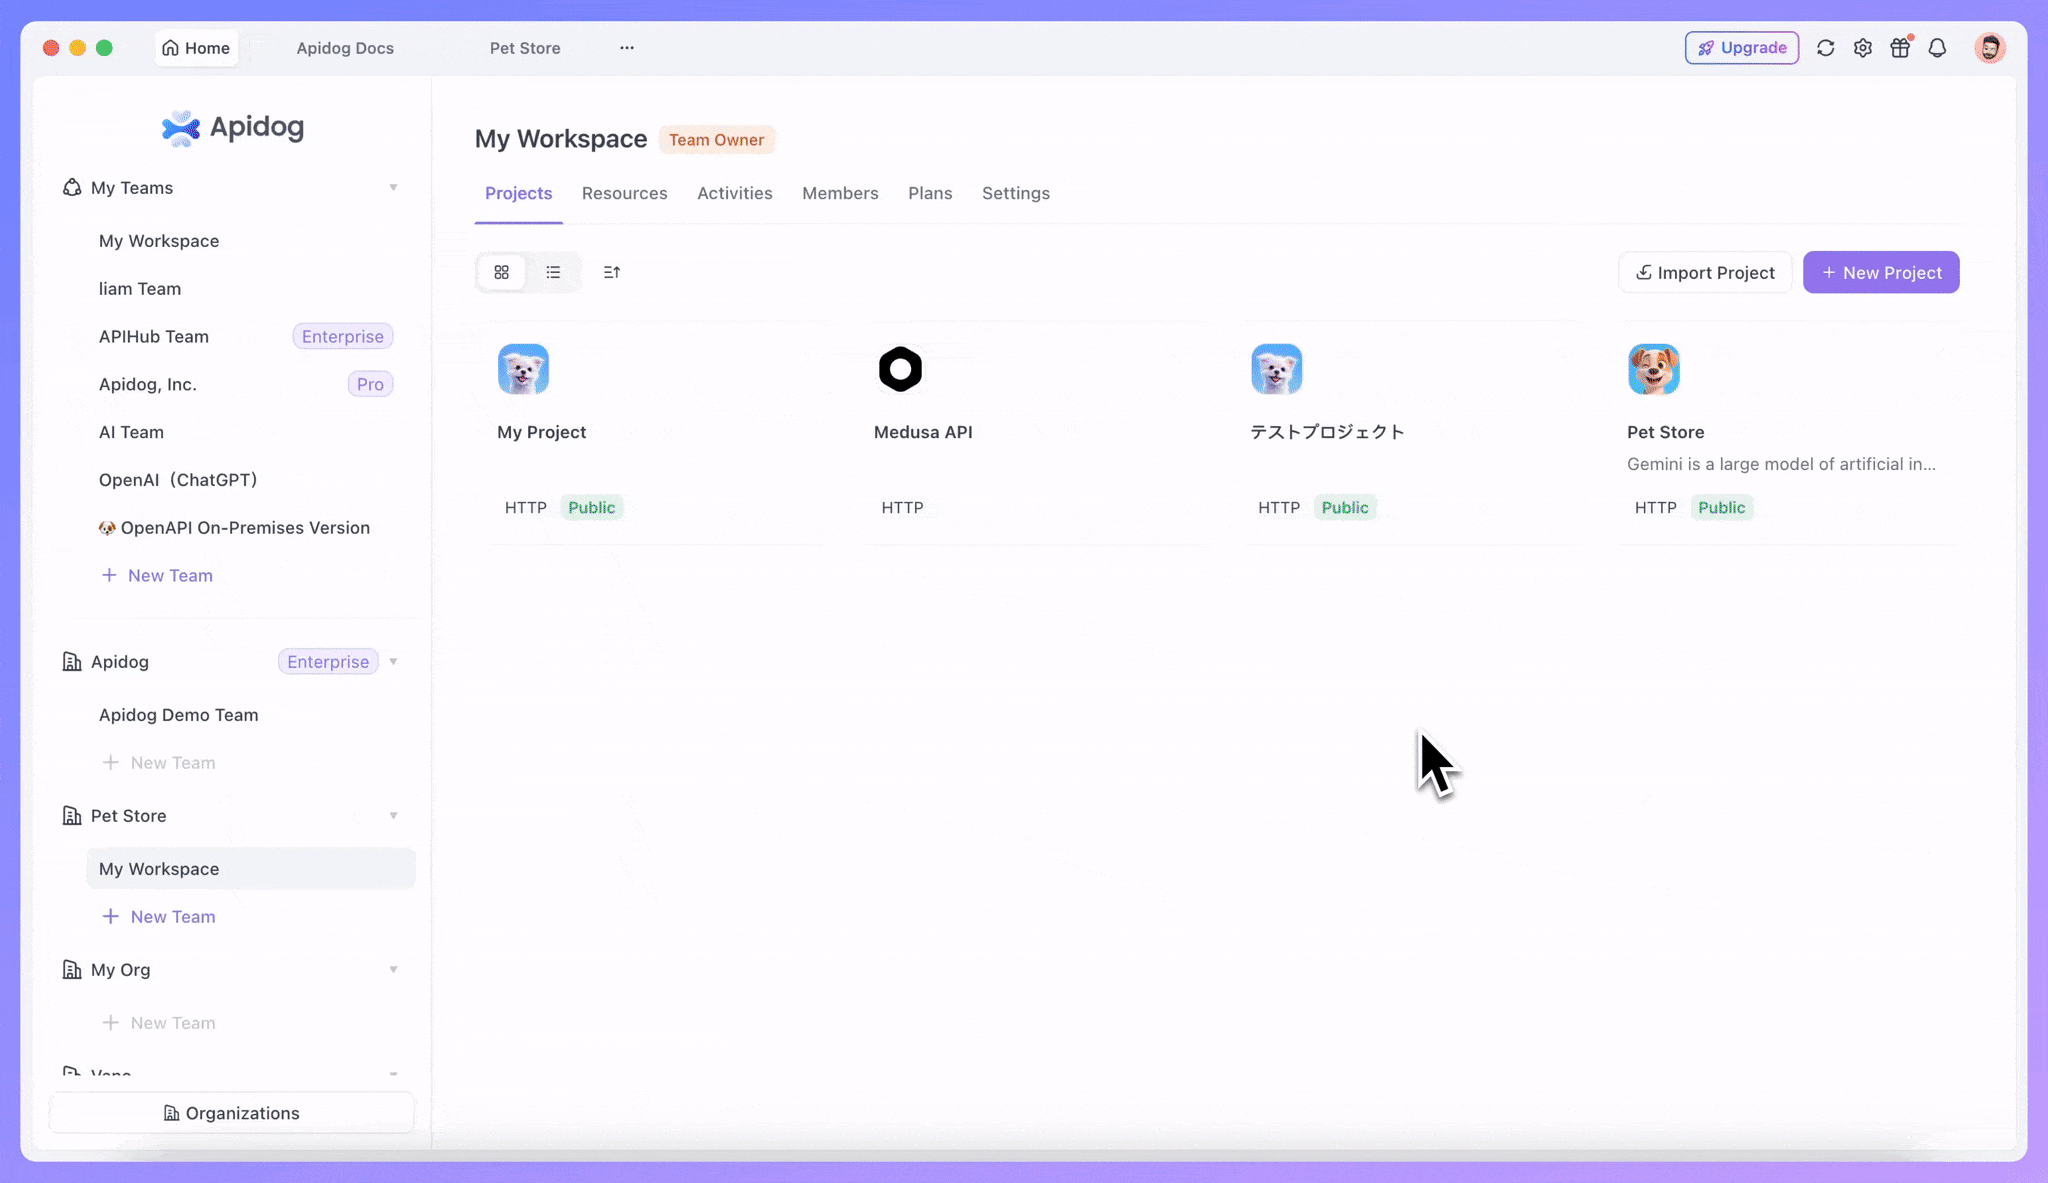Click the Home tab
The height and width of the screenshot is (1183, 2048).
tap(196, 48)
